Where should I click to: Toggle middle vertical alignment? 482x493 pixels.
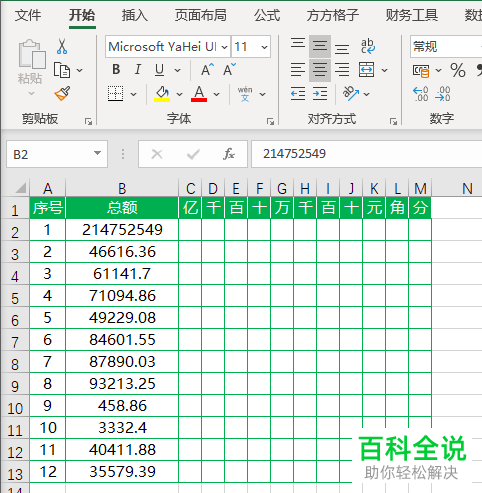[320, 46]
